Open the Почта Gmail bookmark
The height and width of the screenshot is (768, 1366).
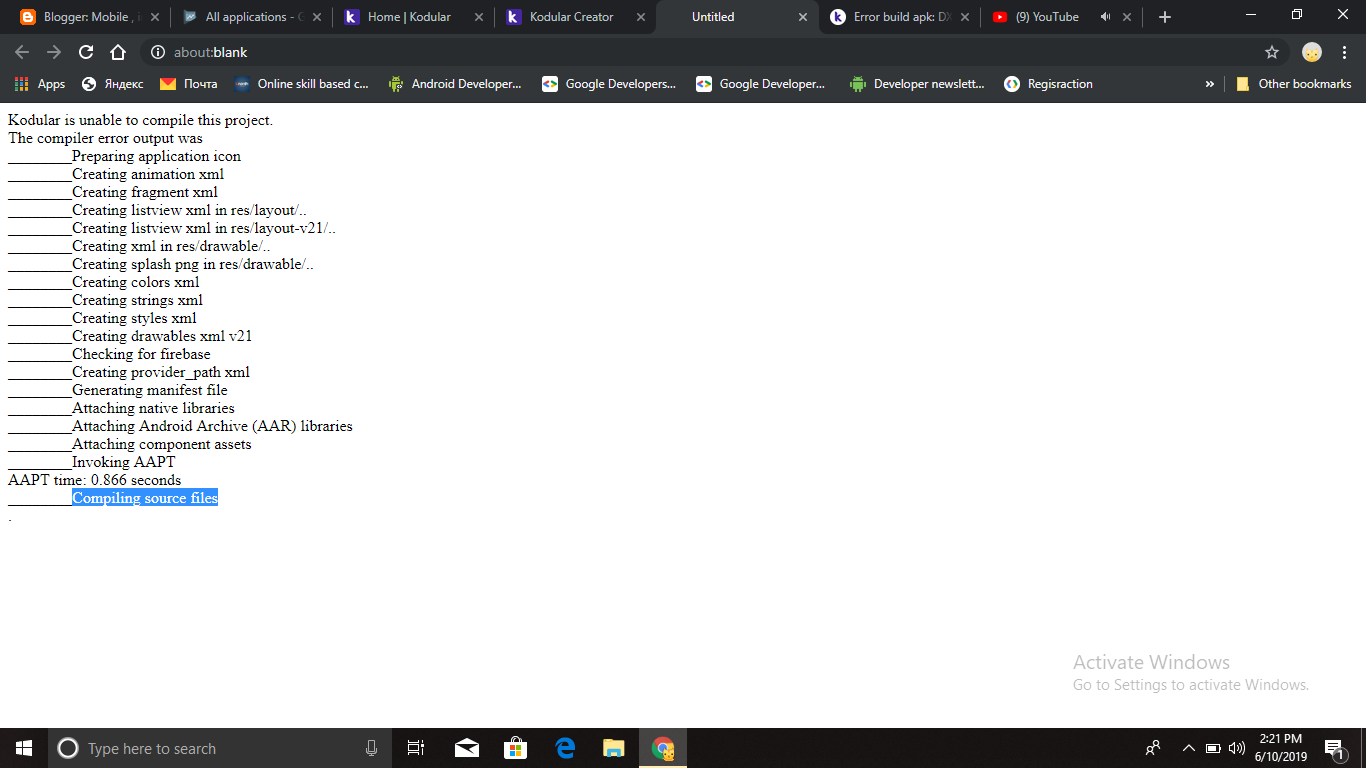(x=188, y=84)
